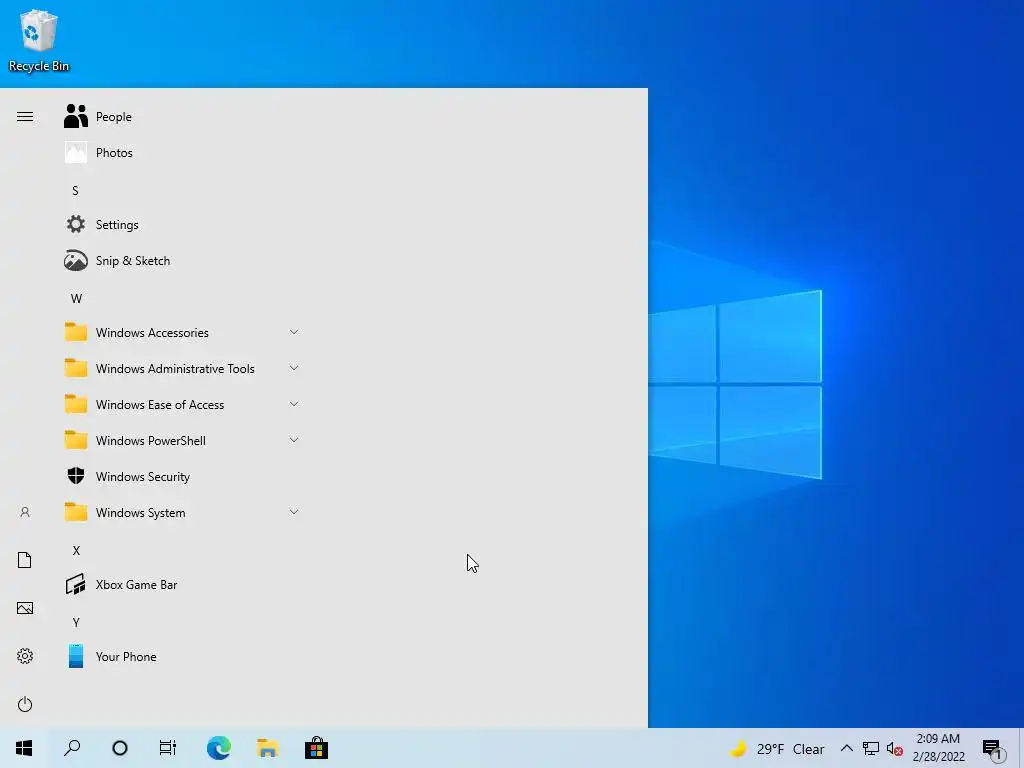Click the 'People' label

coord(114,117)
